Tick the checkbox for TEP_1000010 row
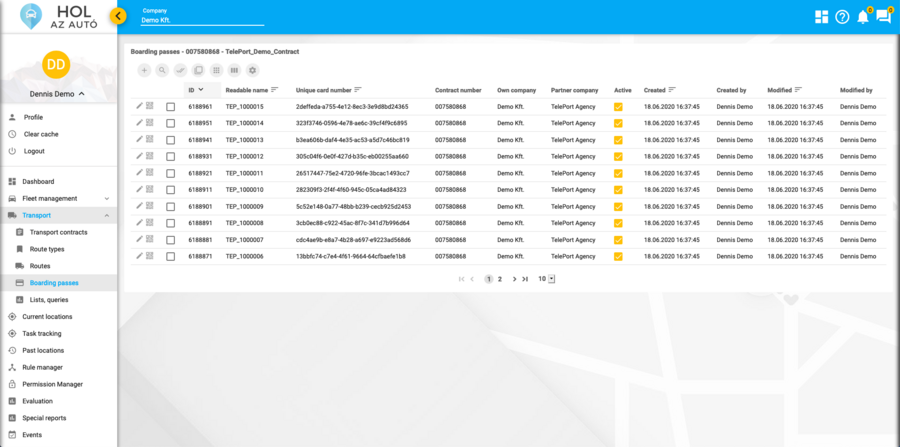Screen dimensions: 900x447 point(171,190)
